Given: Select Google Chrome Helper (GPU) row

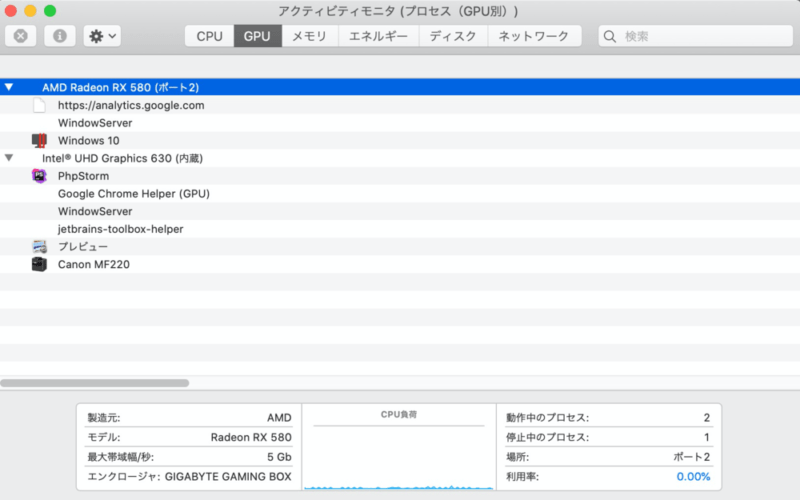Looking at the screenshot, I should [400, 193].
